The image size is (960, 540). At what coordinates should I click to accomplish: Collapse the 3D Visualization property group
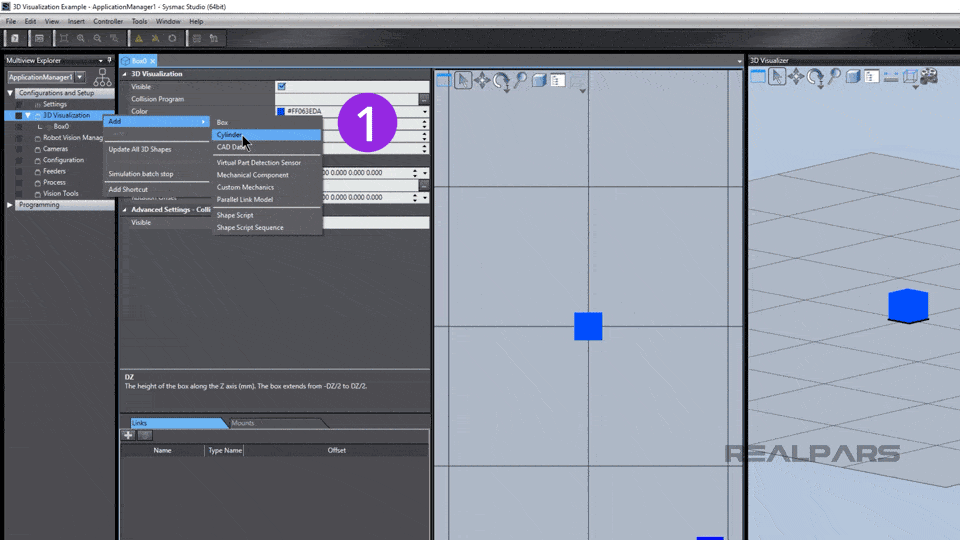point(125,73)
